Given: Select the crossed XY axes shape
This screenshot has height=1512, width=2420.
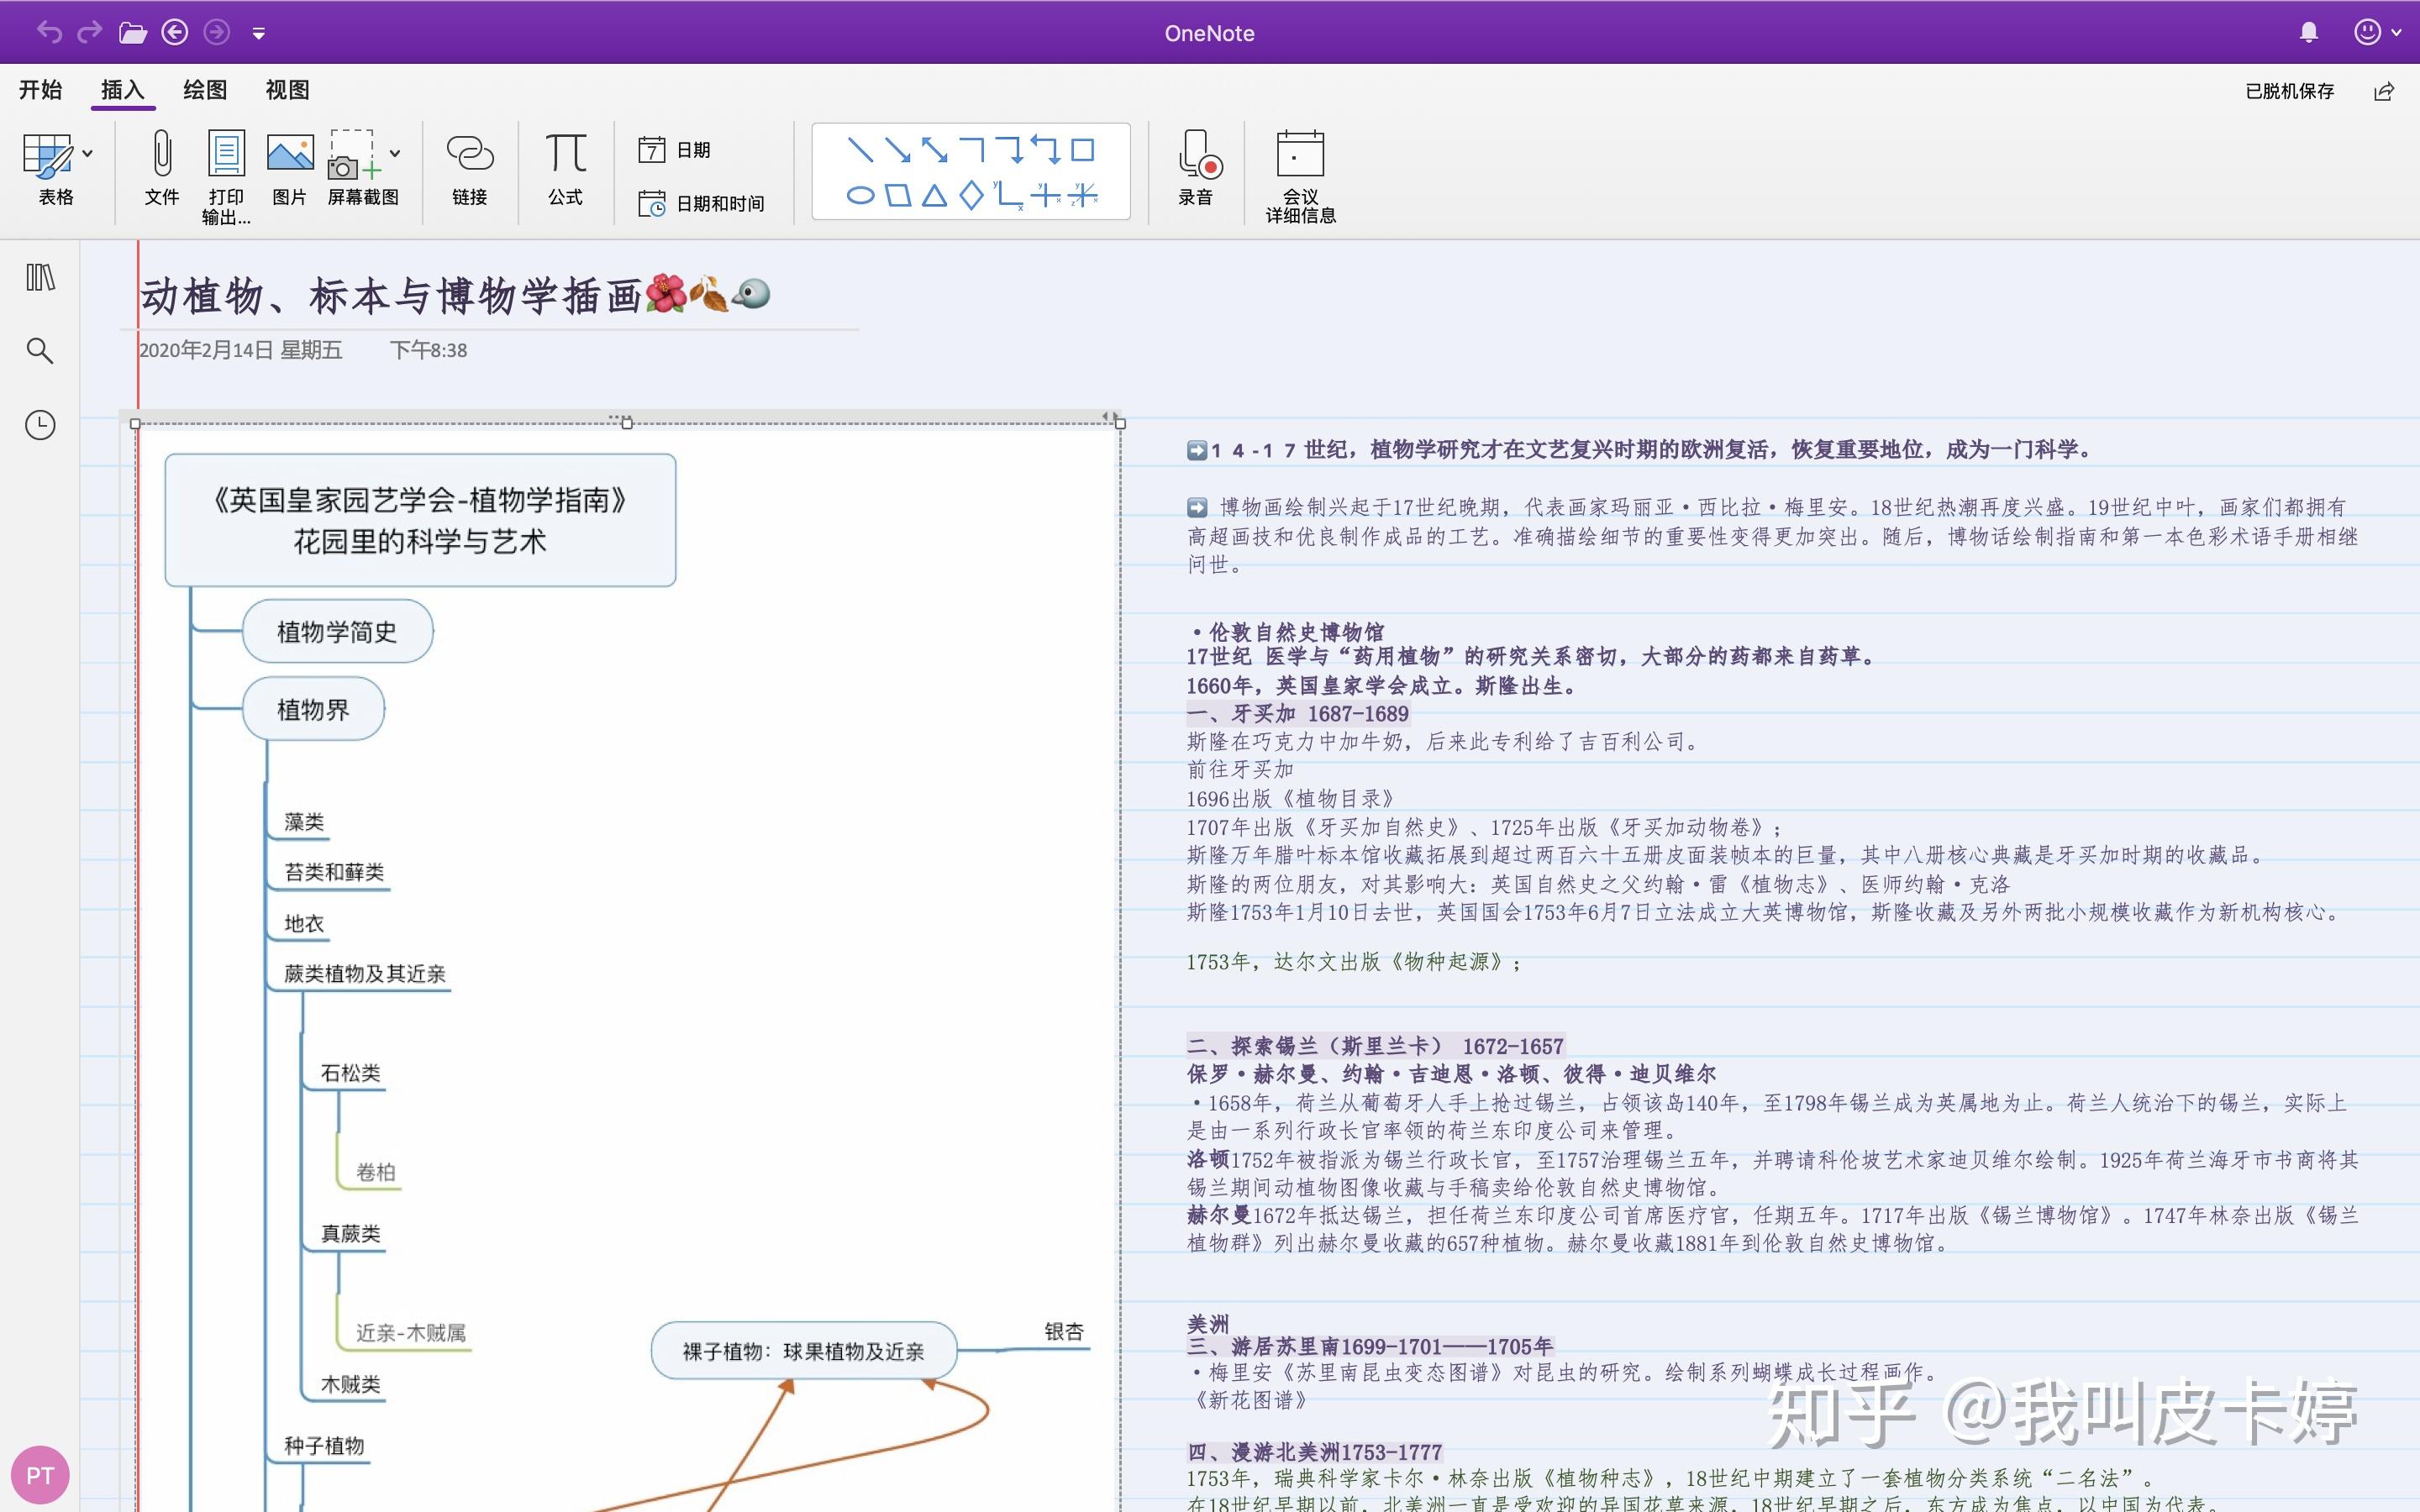Looking at the screenshot, I should [1046, 195].
